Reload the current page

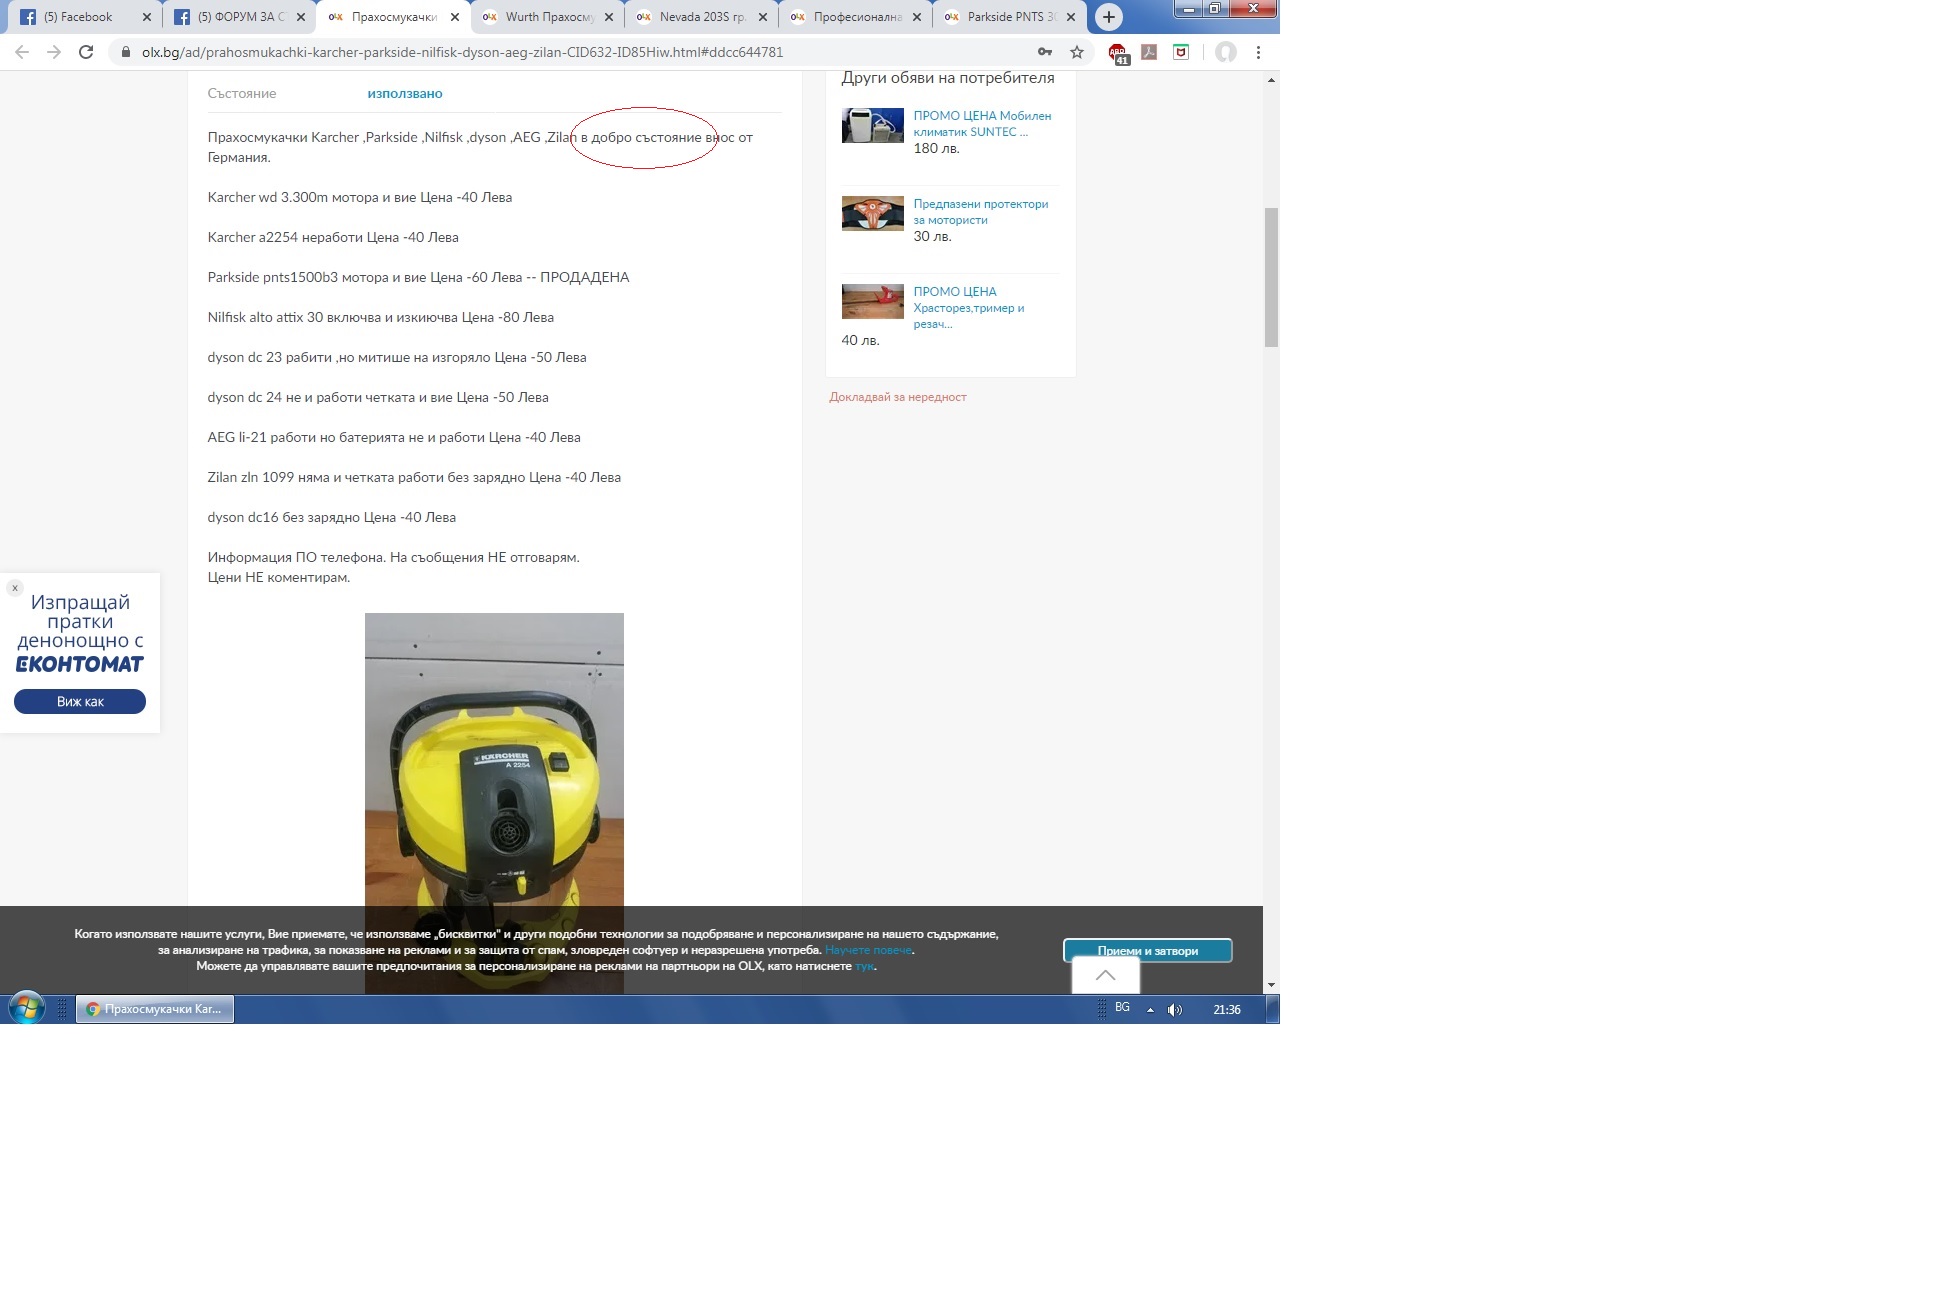(x=86, y=52)
